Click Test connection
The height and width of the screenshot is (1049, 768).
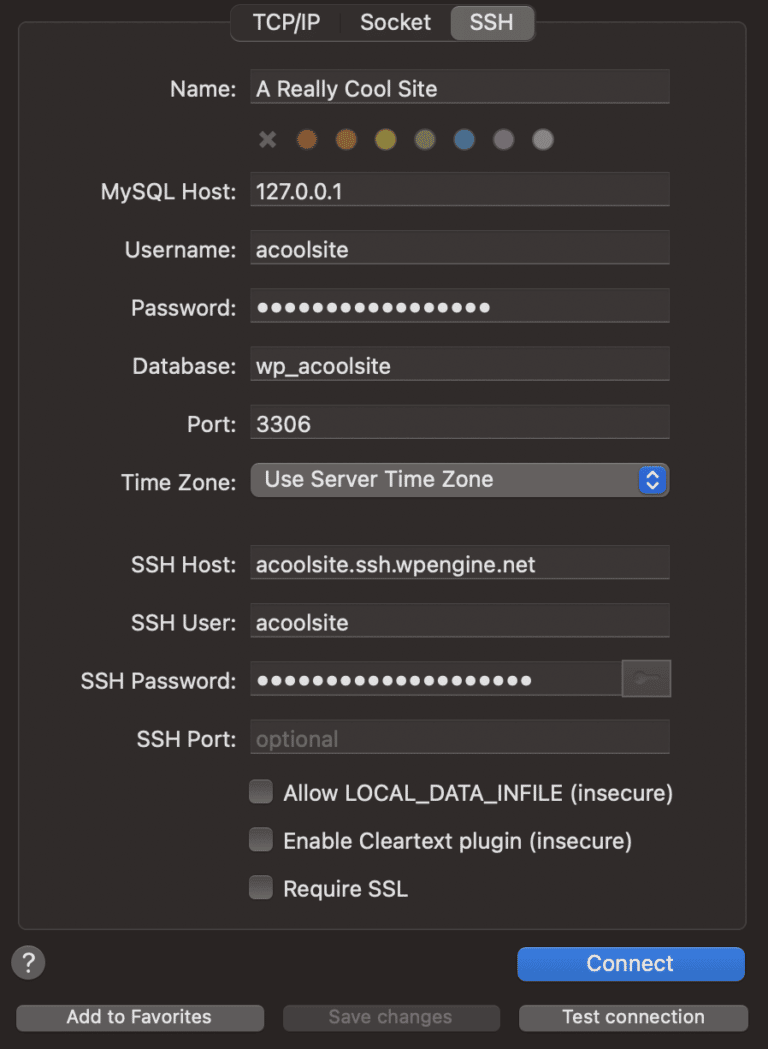pos(632,1017)
